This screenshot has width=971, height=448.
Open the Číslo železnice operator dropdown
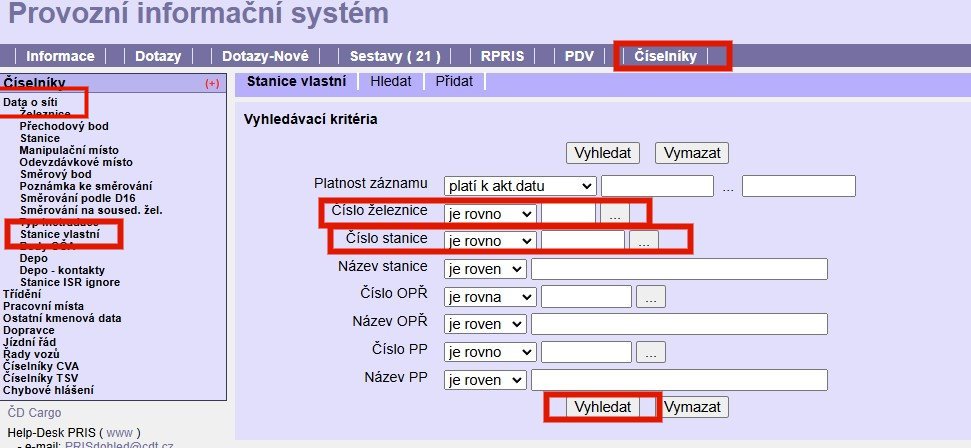(490, 213)
